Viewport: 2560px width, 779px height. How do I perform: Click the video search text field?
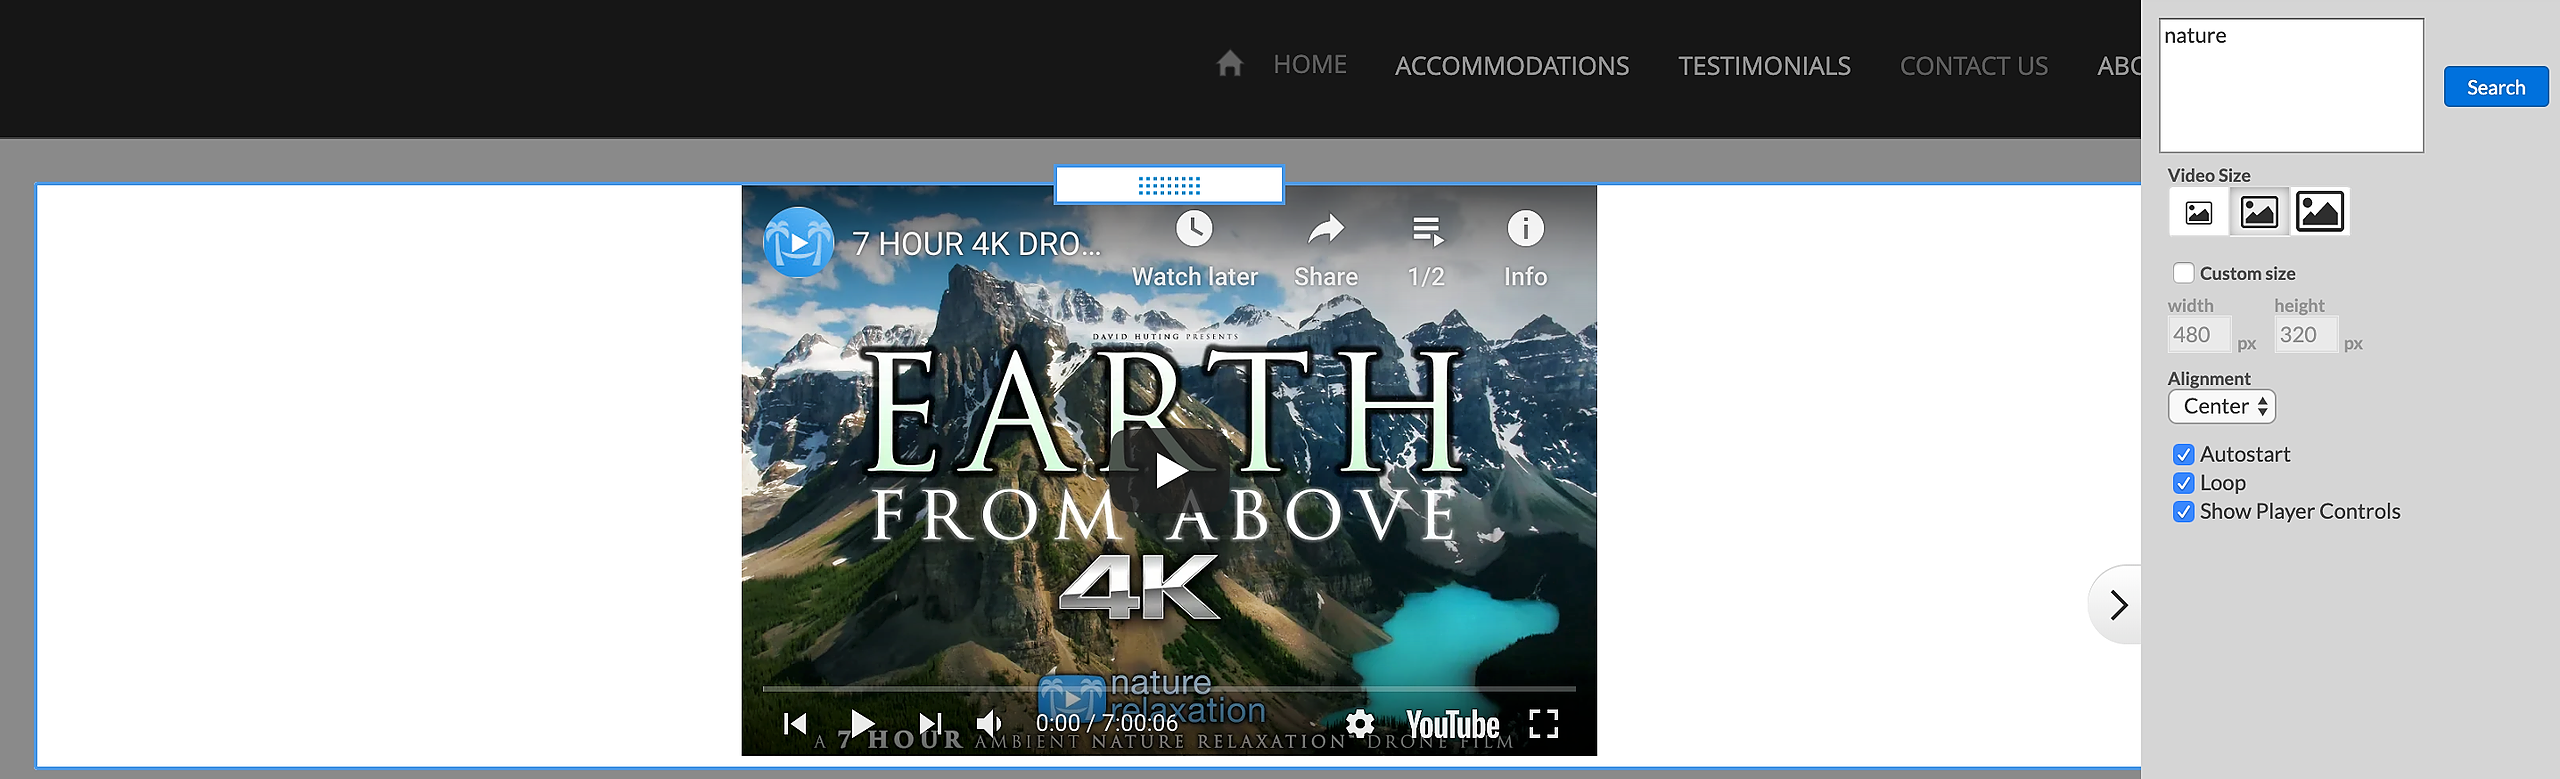pyautogui.click(x=2291, y=85)
